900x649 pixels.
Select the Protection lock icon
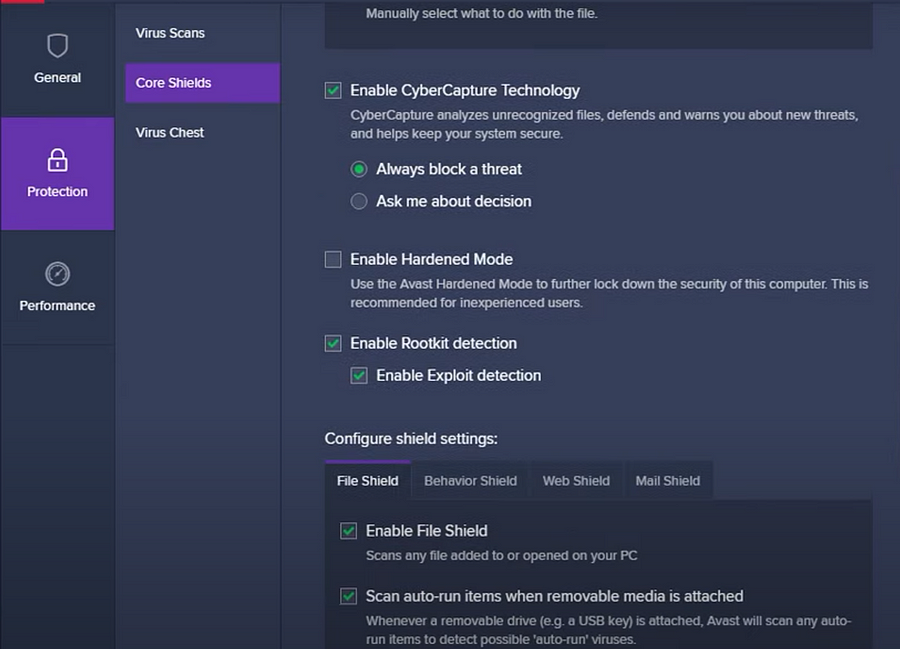tap(57, 160)
